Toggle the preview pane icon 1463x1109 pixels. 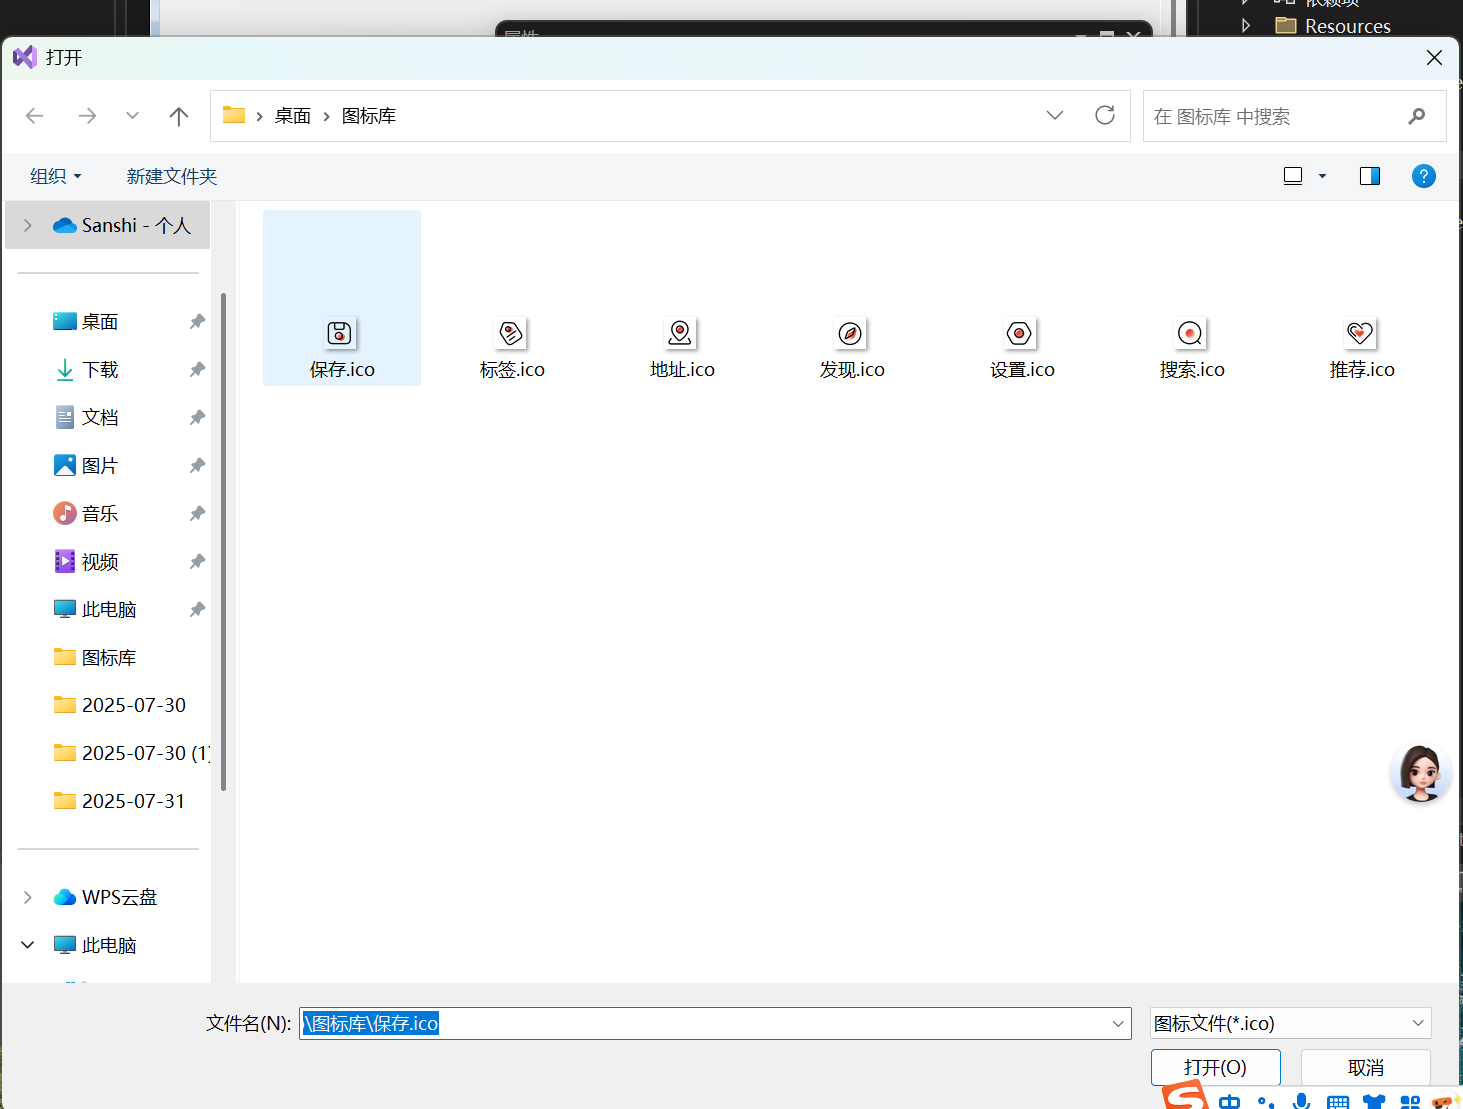coord(1369,176)
